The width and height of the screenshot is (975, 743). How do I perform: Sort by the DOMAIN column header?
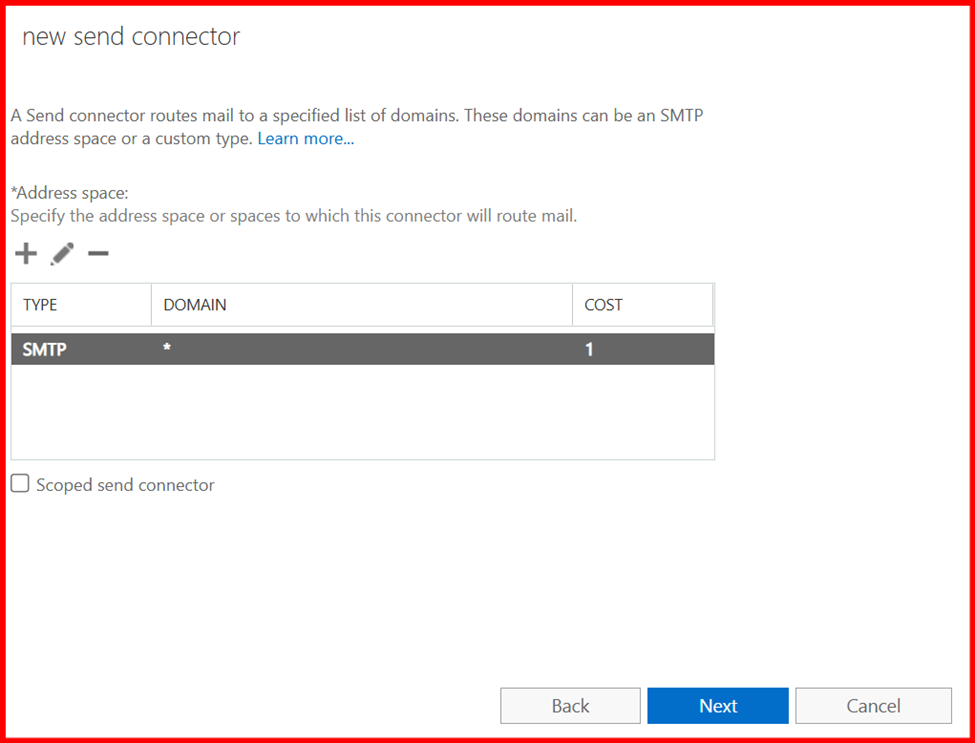click(x=195, y=305)
